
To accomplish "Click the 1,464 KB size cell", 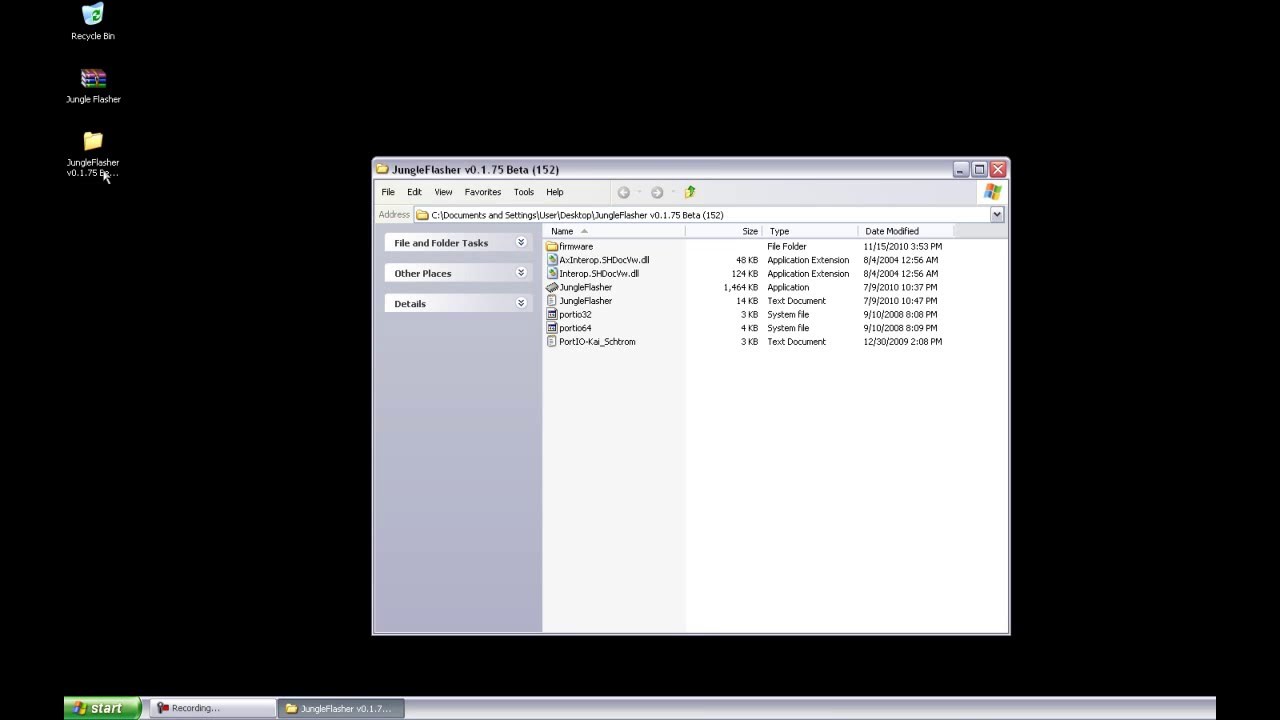I will pyautogui.click(x=741, y=288).
